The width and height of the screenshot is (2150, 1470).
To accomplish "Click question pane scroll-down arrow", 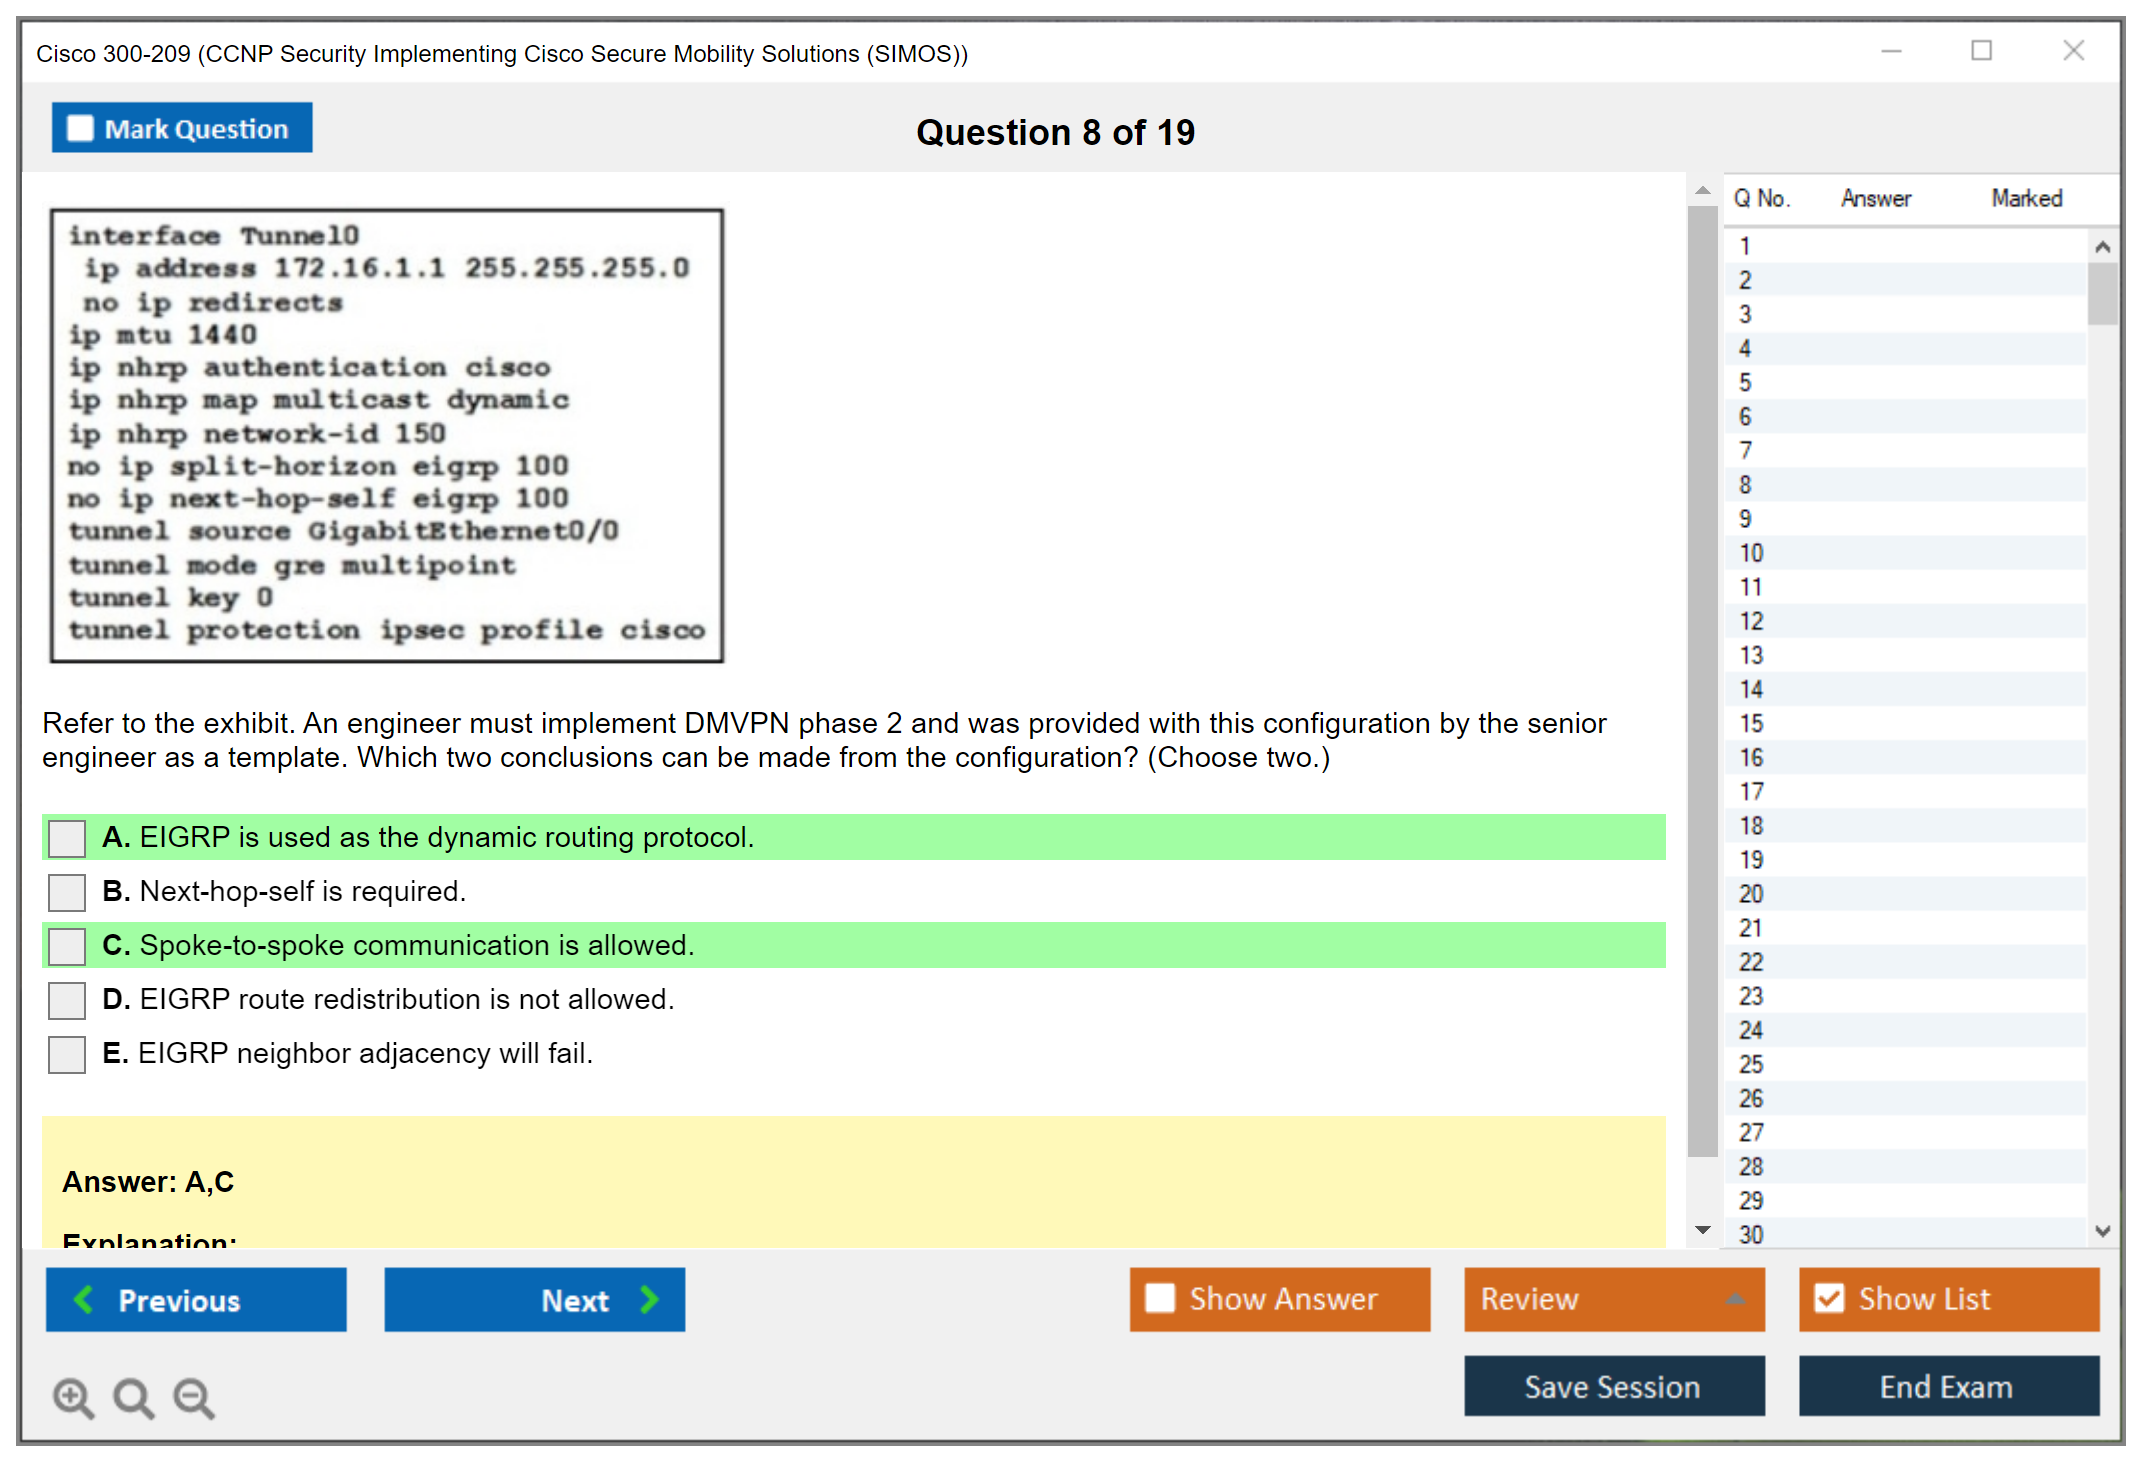I will (1702, 1230).
